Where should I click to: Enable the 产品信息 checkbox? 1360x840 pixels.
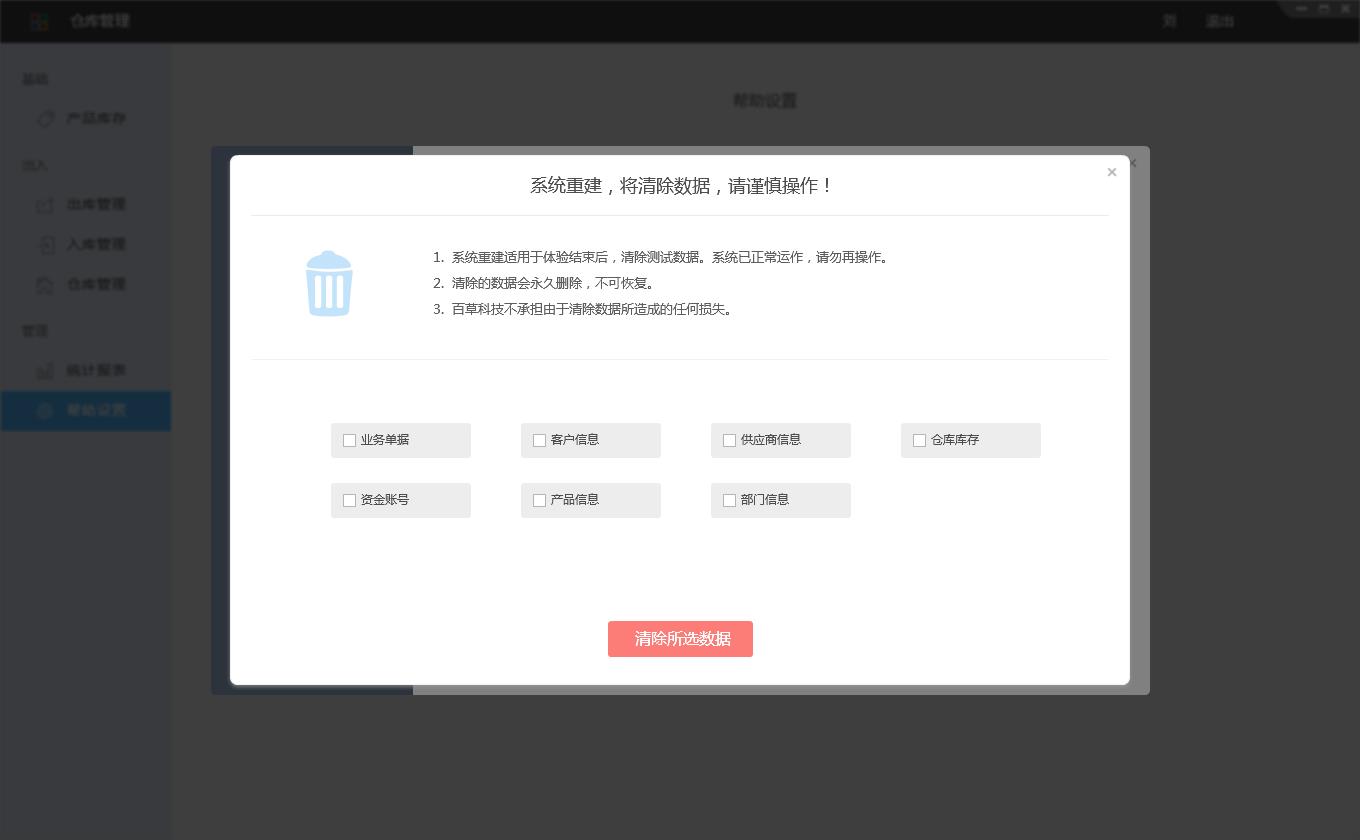click(539, 500)
